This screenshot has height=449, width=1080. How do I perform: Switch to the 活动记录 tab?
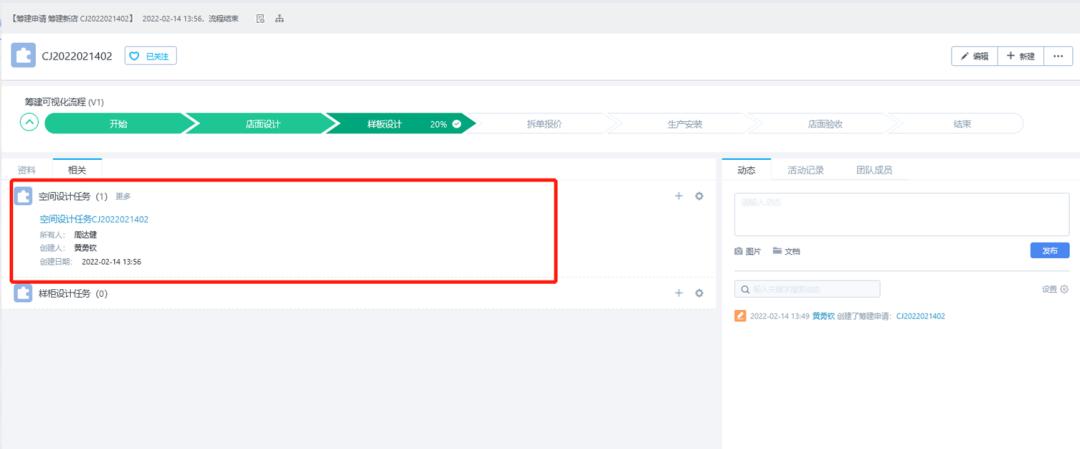[x=805, y=169]
